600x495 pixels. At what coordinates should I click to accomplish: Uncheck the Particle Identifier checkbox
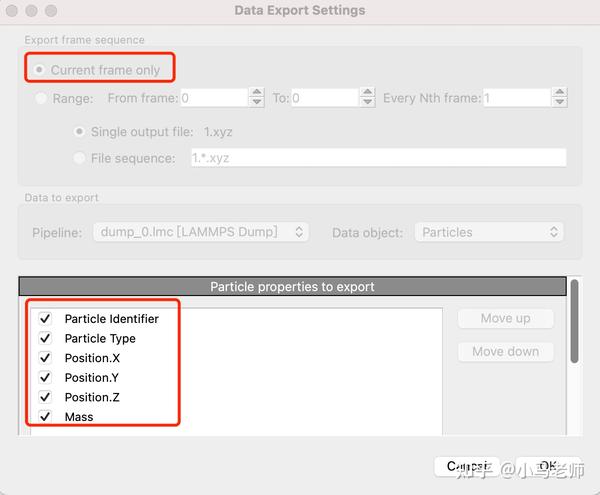tap(45, 319)
